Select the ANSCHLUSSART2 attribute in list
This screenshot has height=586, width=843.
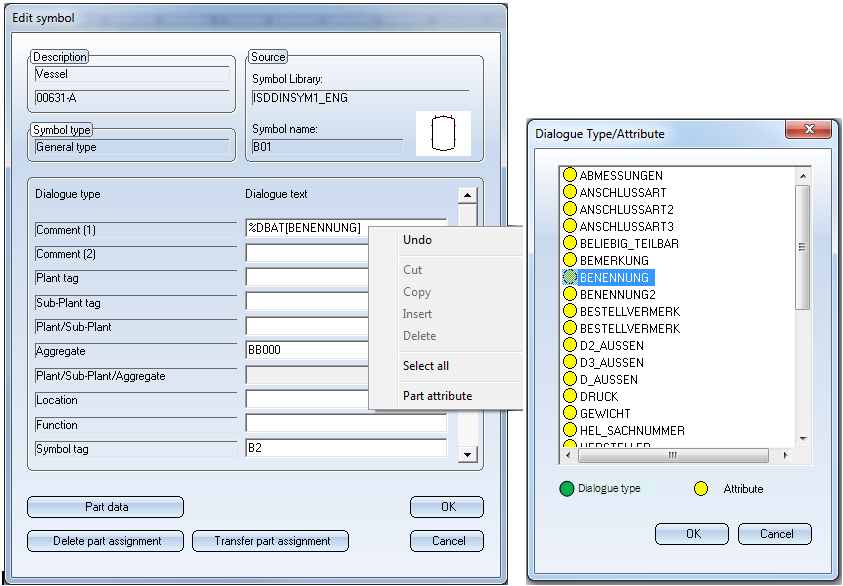[x=626, y=210]
